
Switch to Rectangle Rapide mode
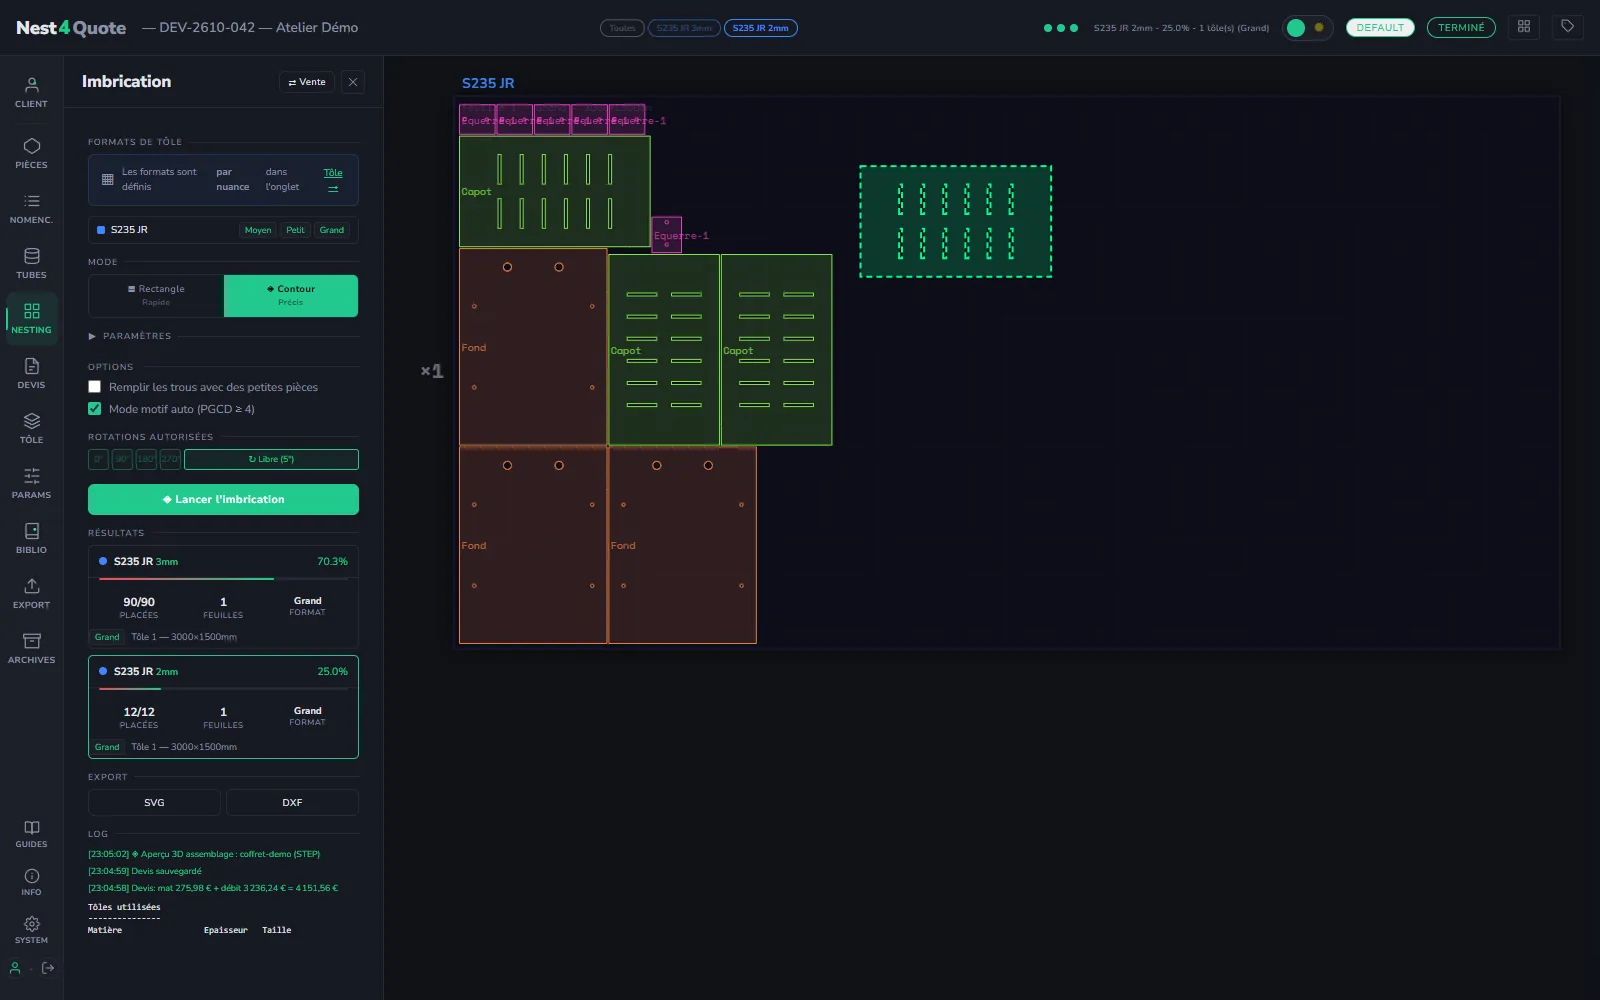click(156, 296)
